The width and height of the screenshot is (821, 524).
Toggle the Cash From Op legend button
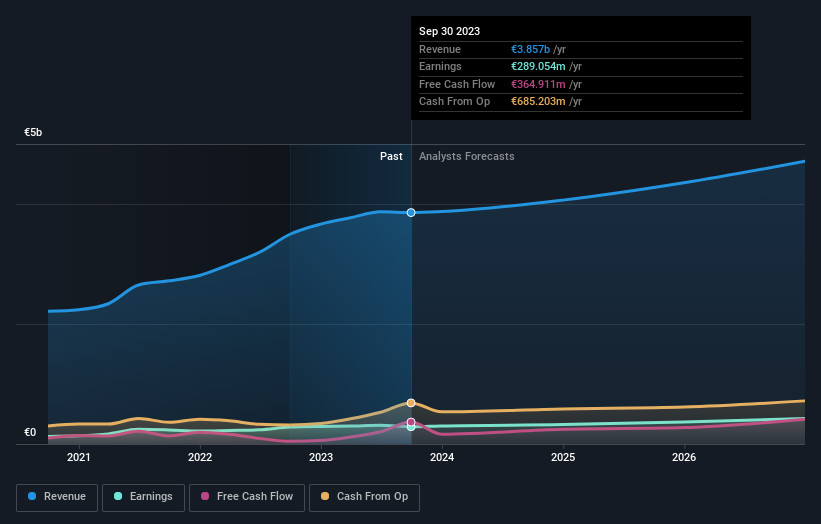click(x=364, y=497)
